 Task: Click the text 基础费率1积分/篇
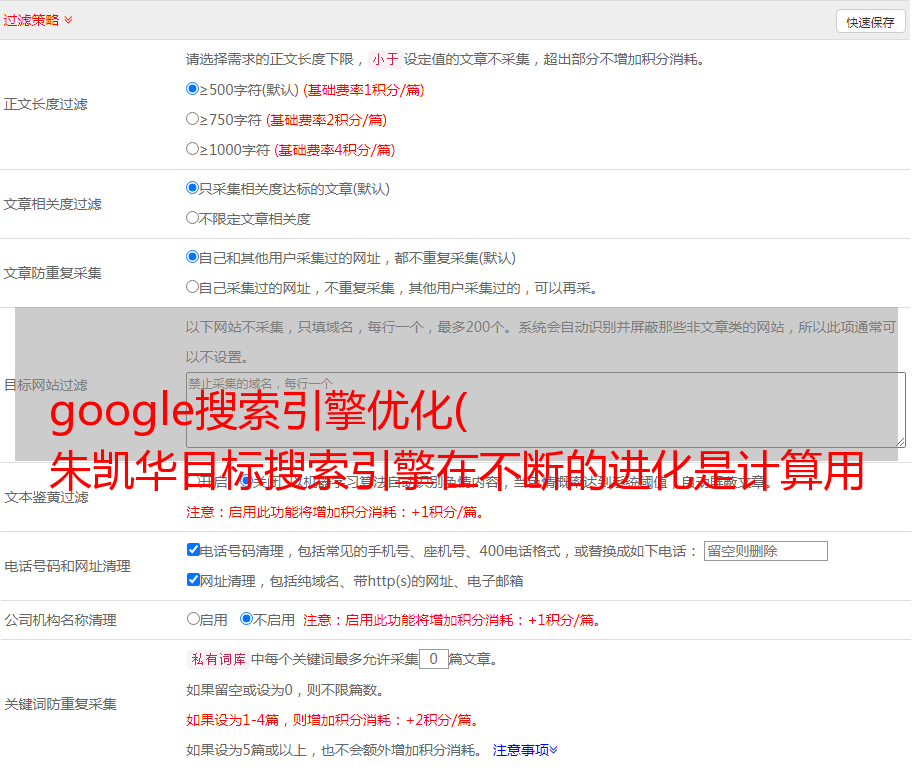(364, 90)
